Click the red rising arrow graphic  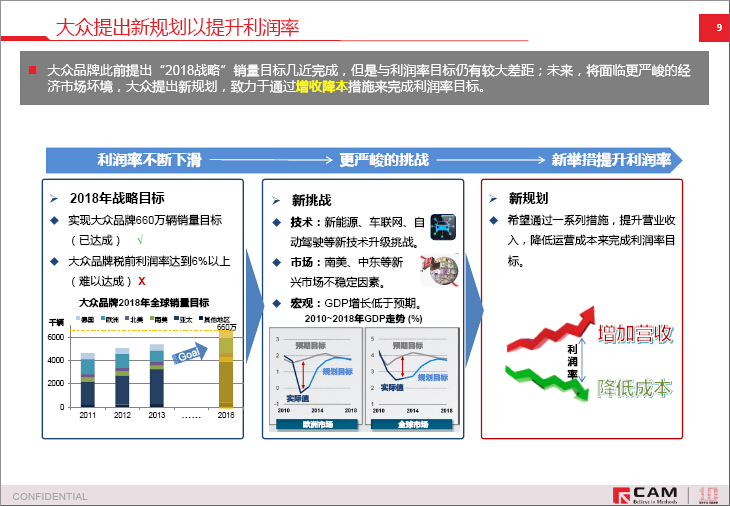551,329
